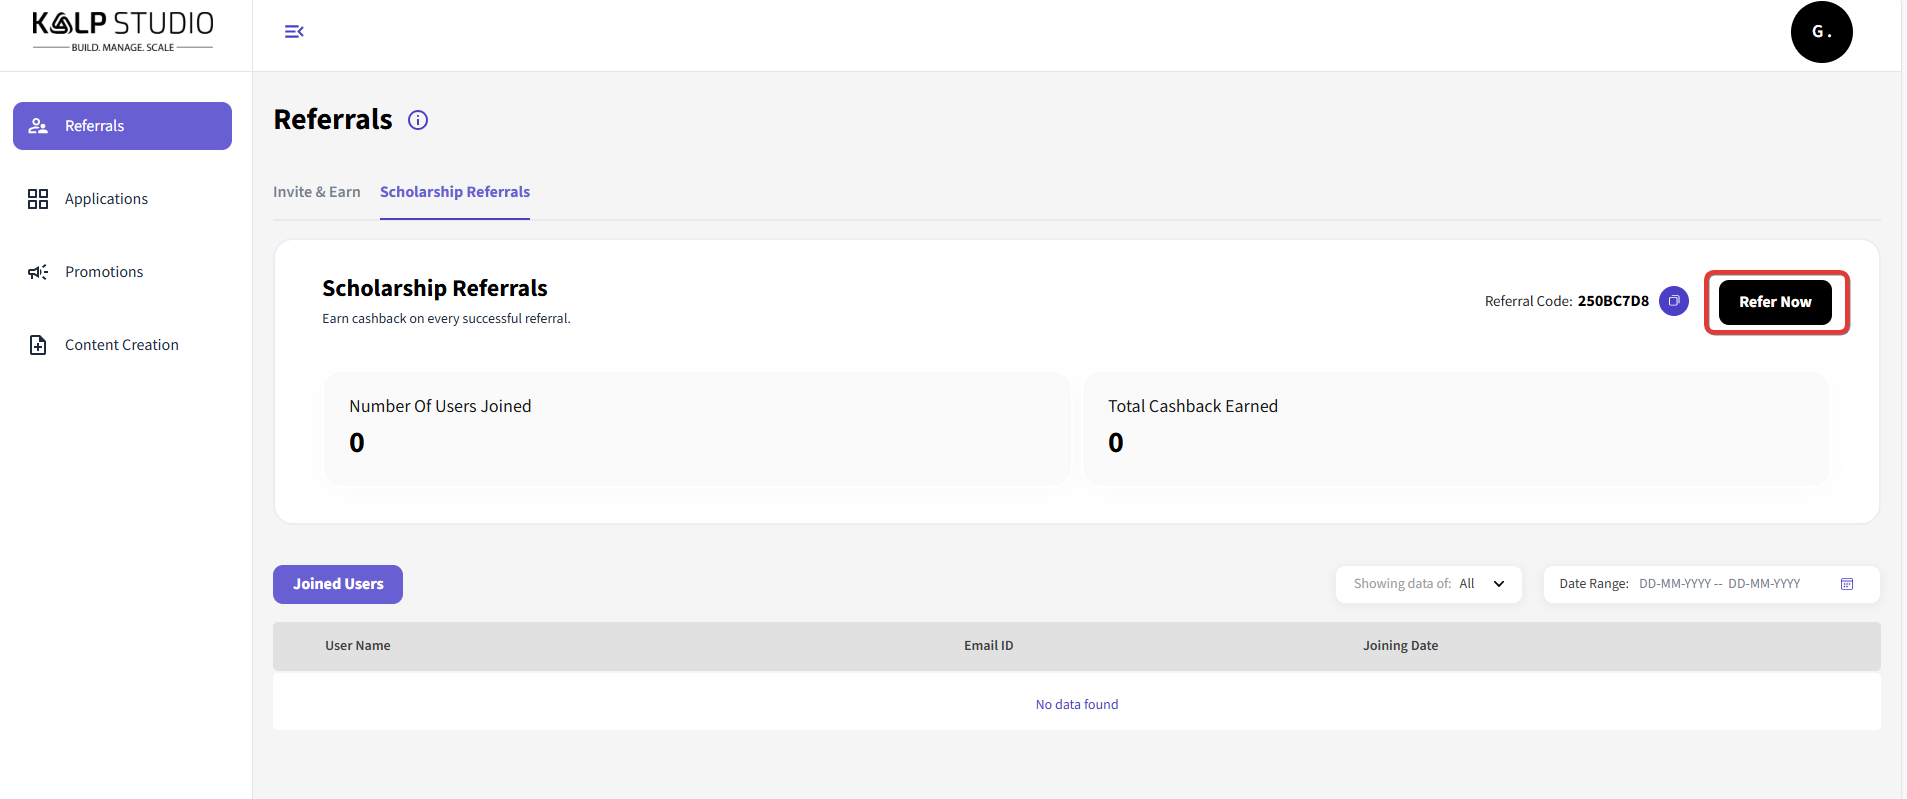Switch to the Invite & Earn tab

pos(316,192)
